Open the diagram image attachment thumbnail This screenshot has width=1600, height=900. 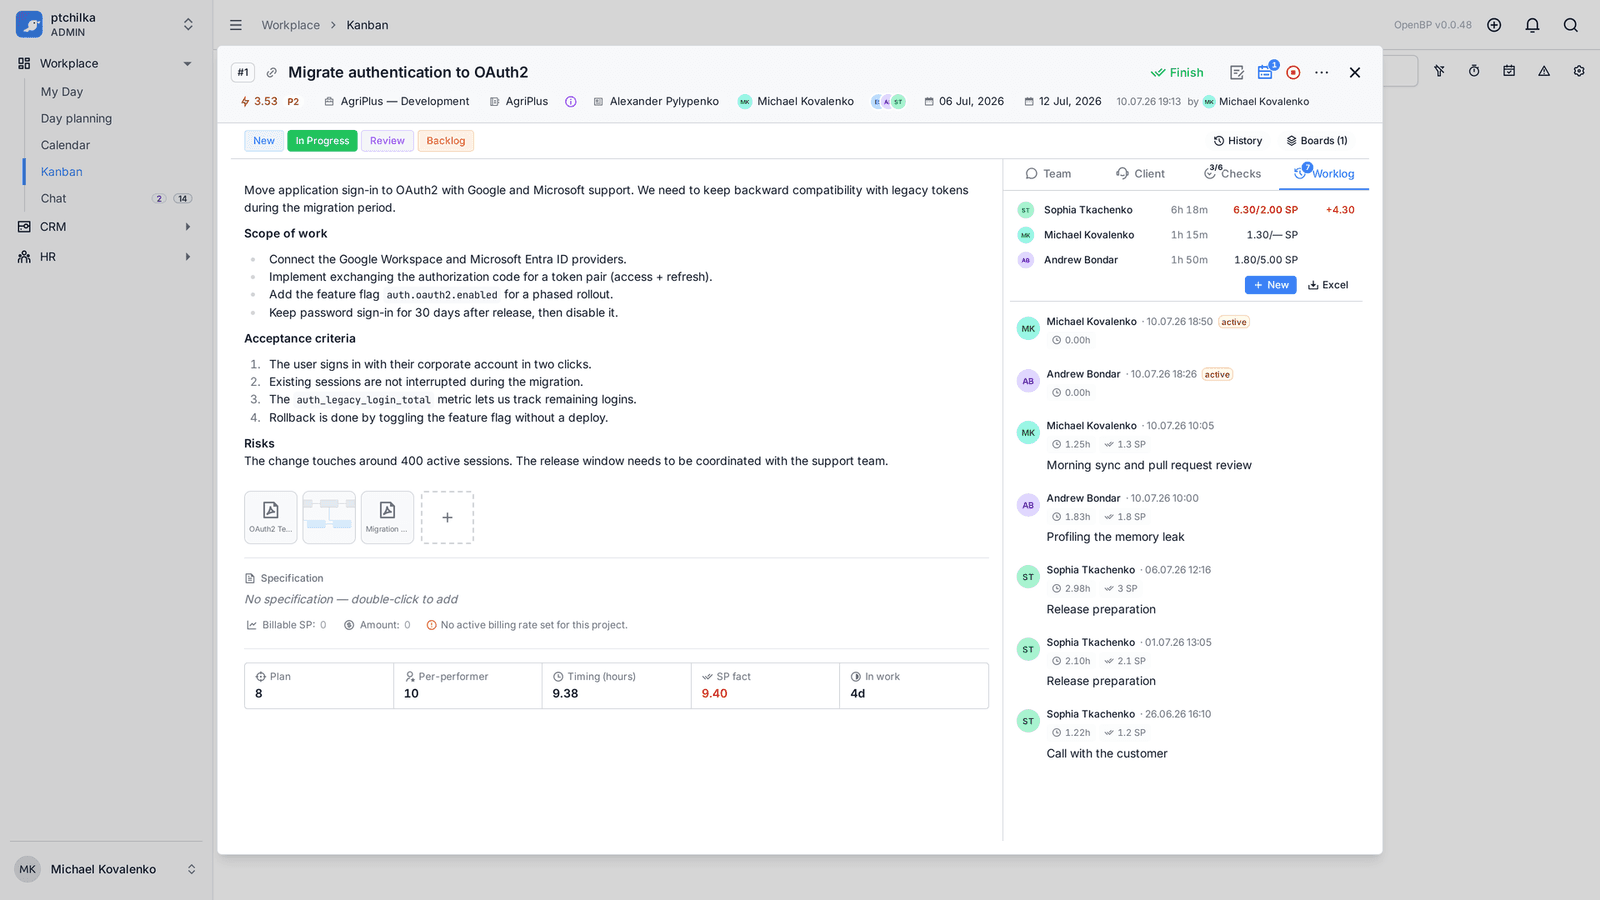329,517
